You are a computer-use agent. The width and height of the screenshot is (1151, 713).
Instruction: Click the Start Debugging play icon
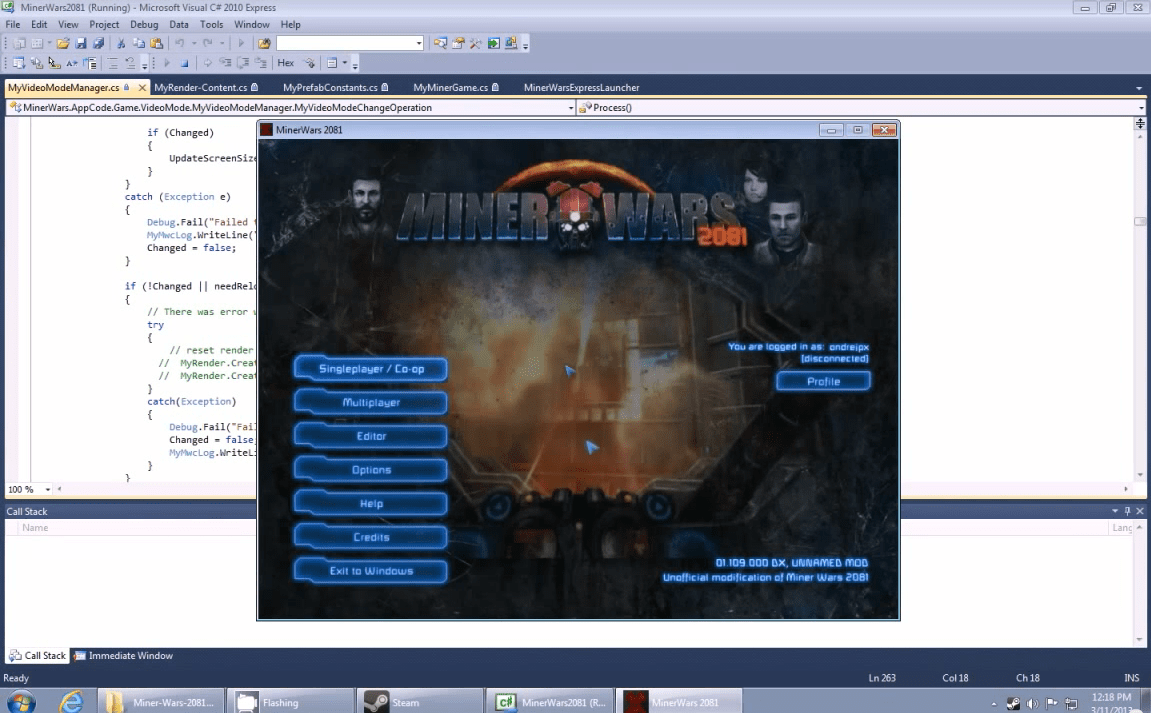point(241,43)
